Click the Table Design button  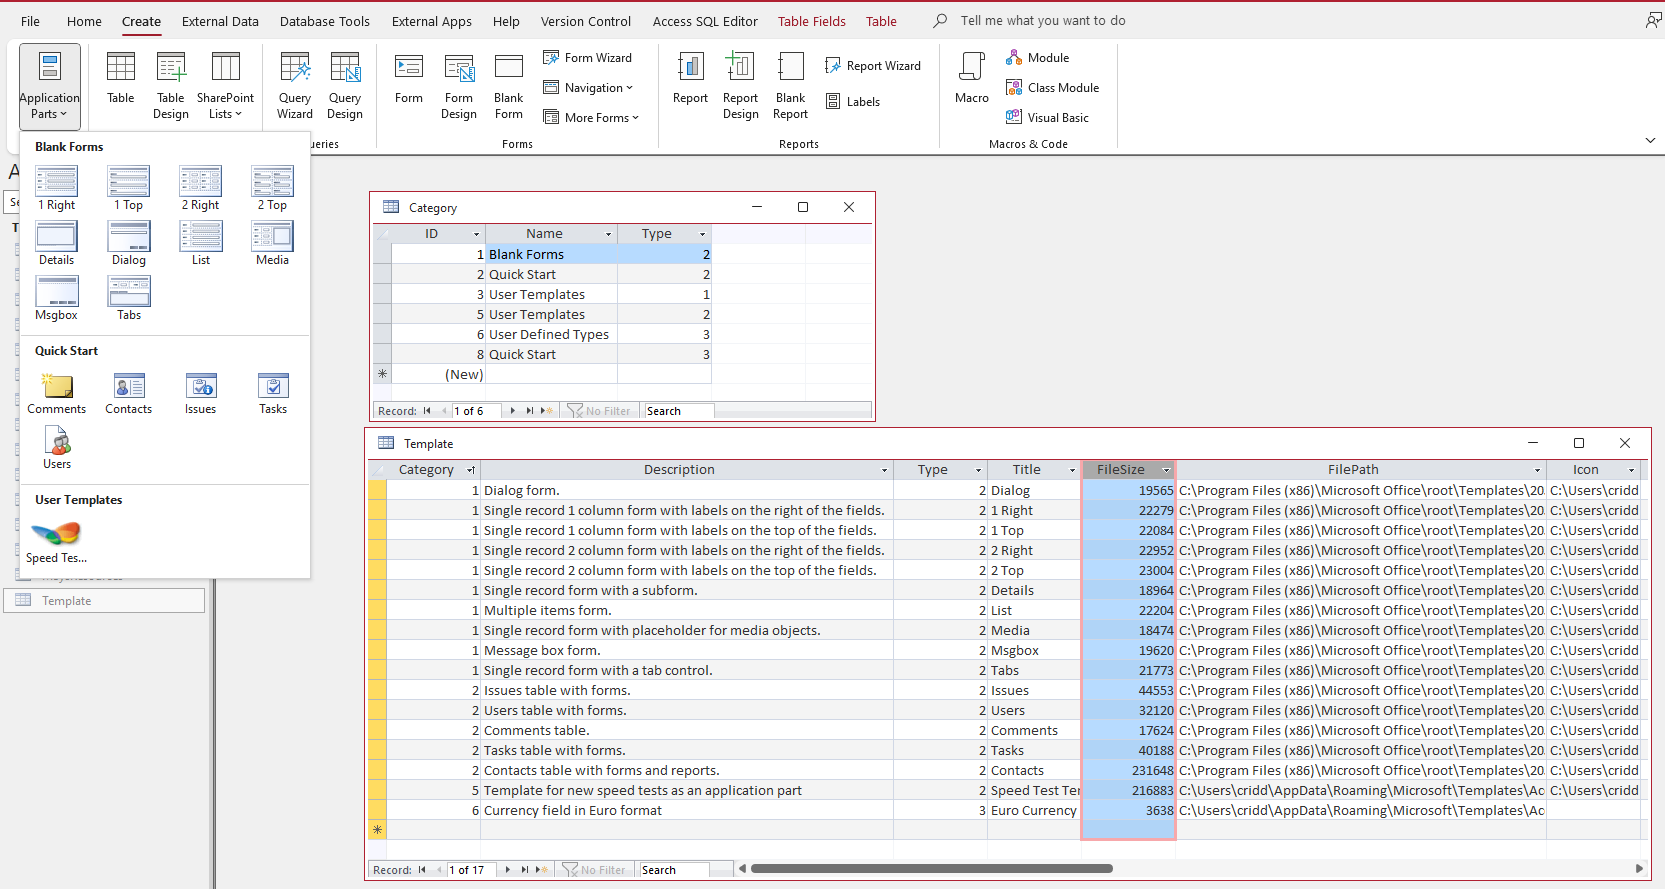171,86
